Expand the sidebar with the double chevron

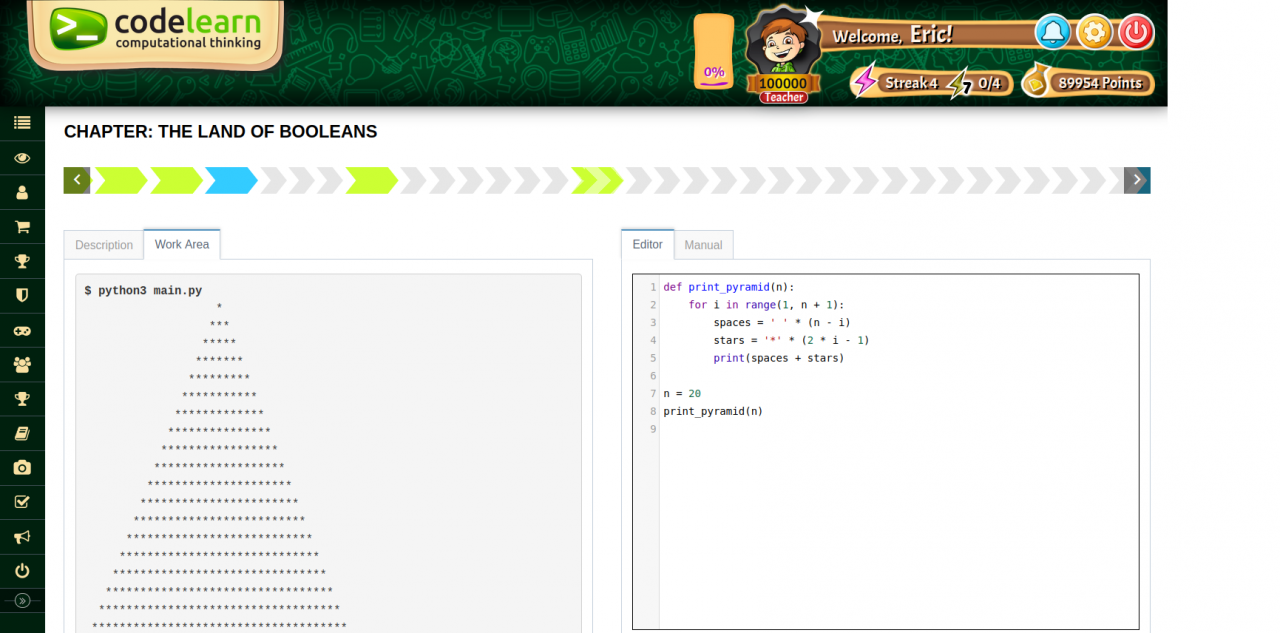22,600
